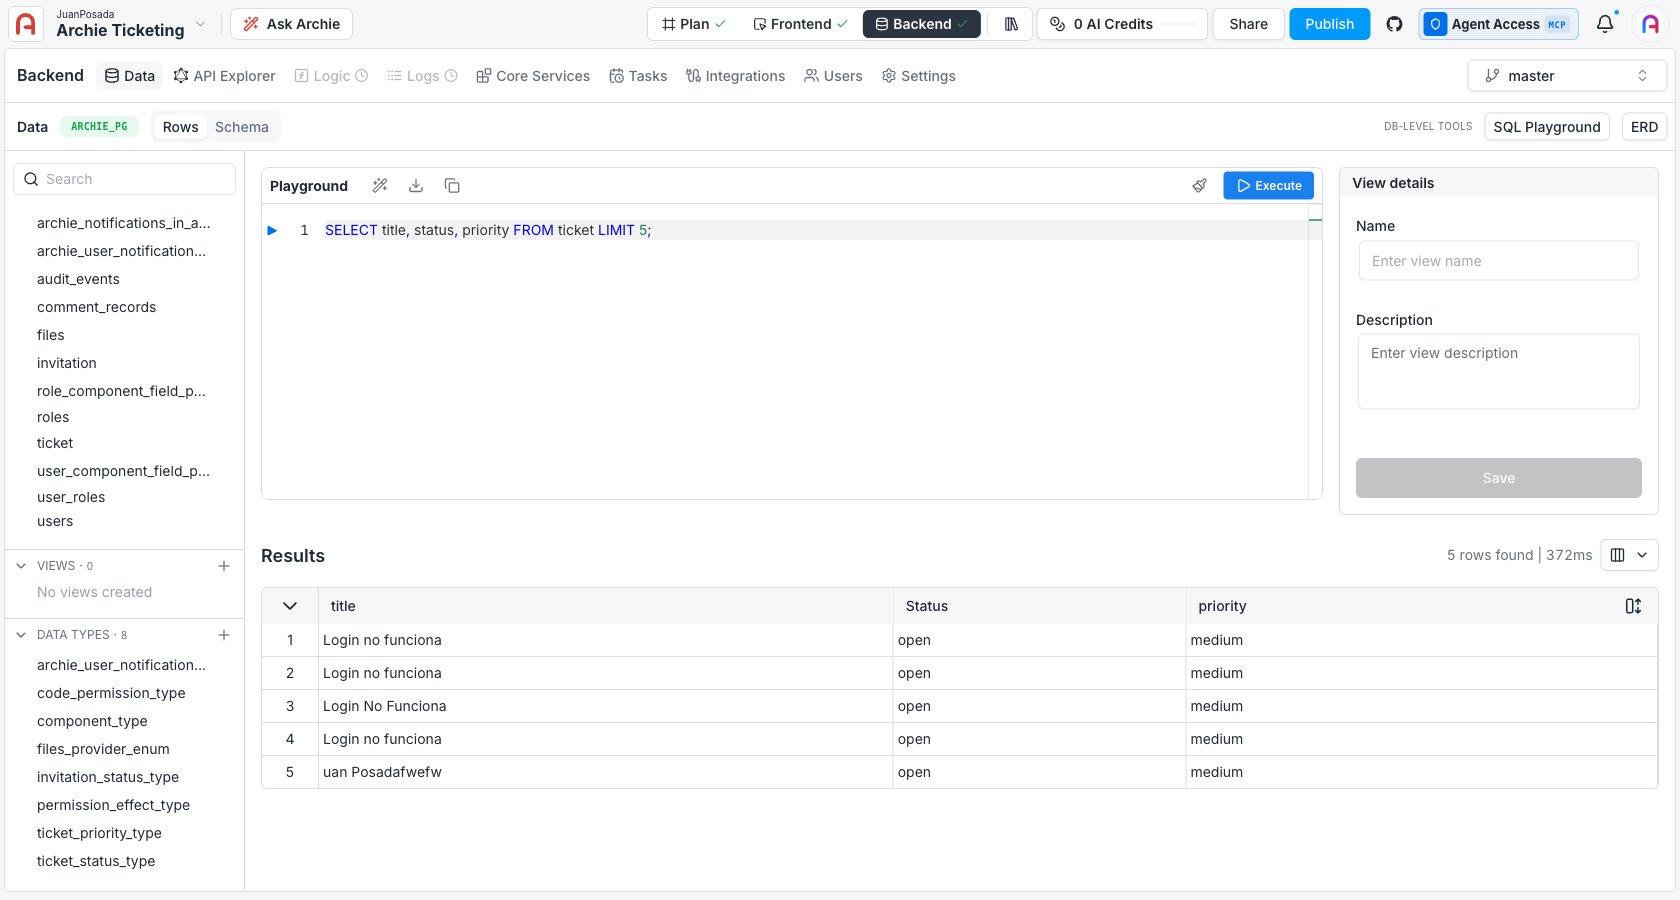The width and height of the screenshot is (1680, 900).
Task: Select the ticket table in sidebar
Action: pos(55,443)
